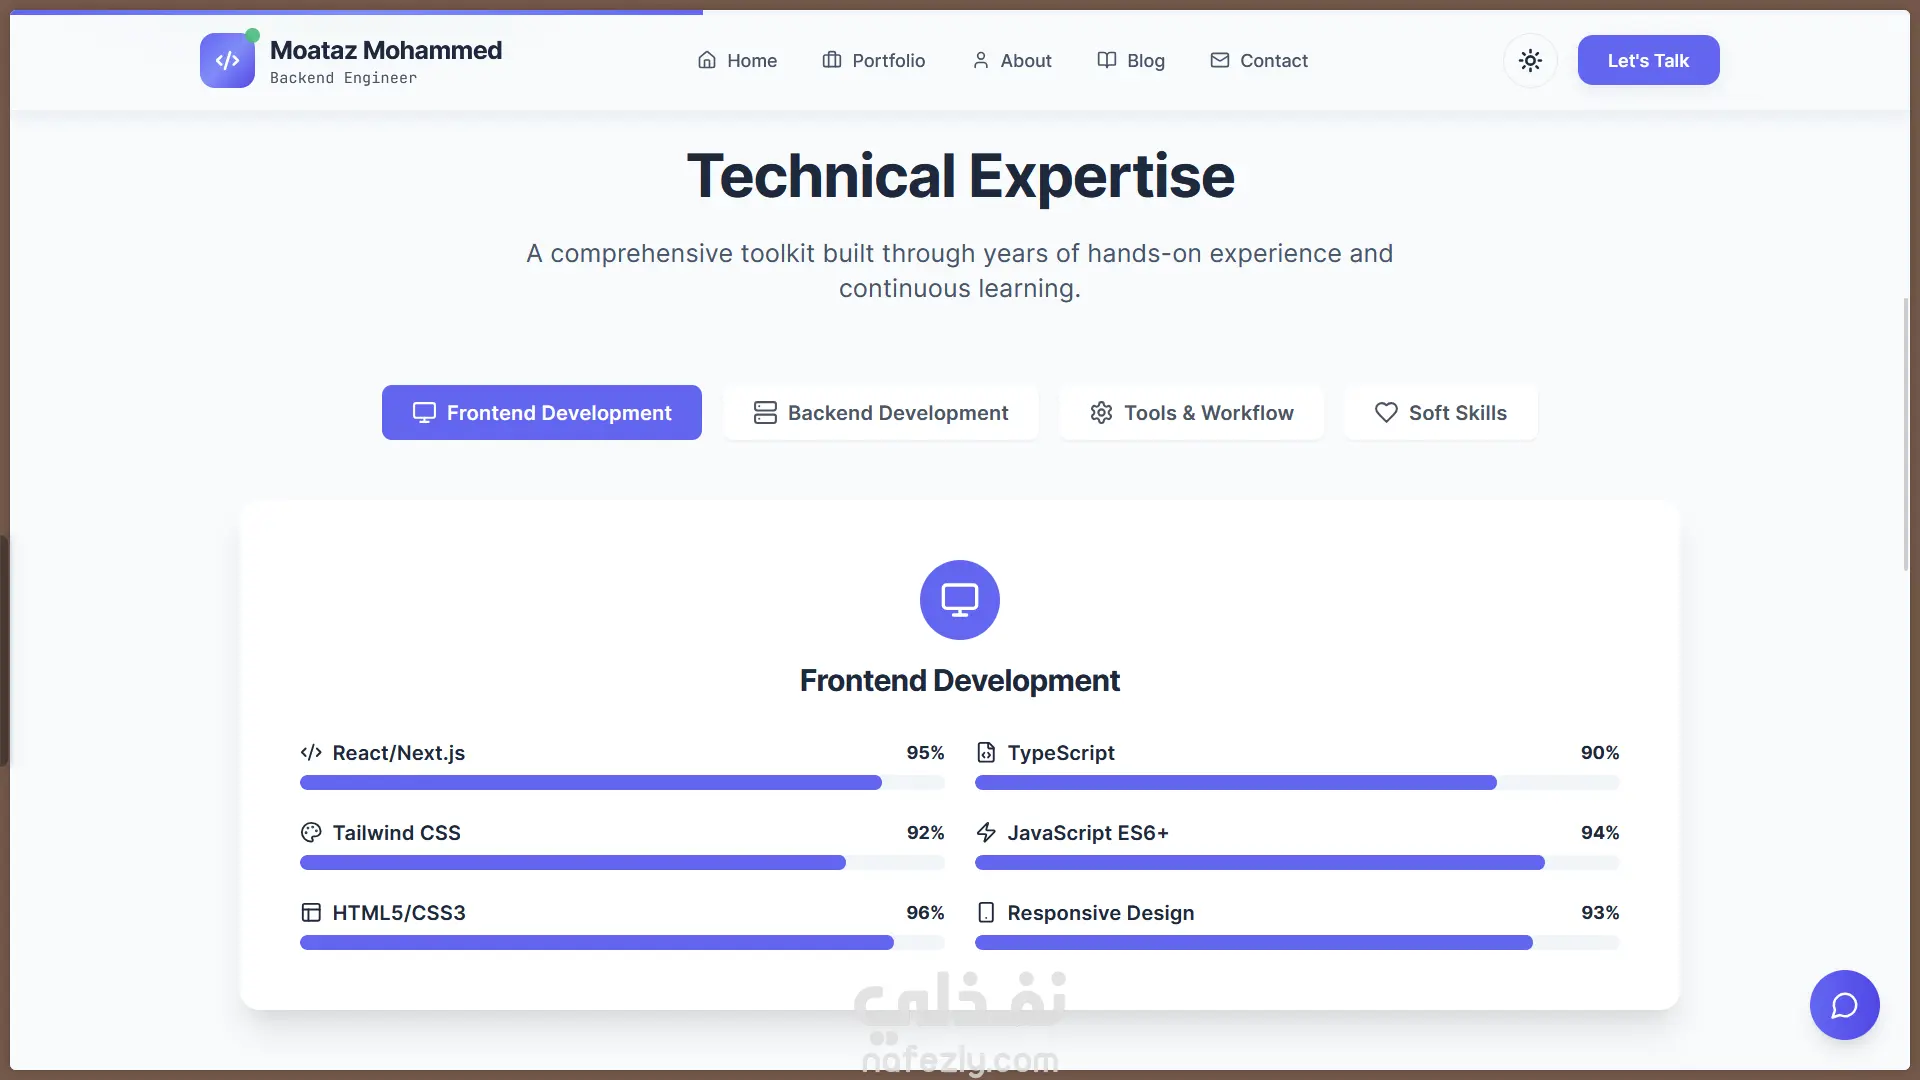Click the Tailwind CSS palette icon
This screenshot has width=1920, height=1080.
tap(311, 833)
